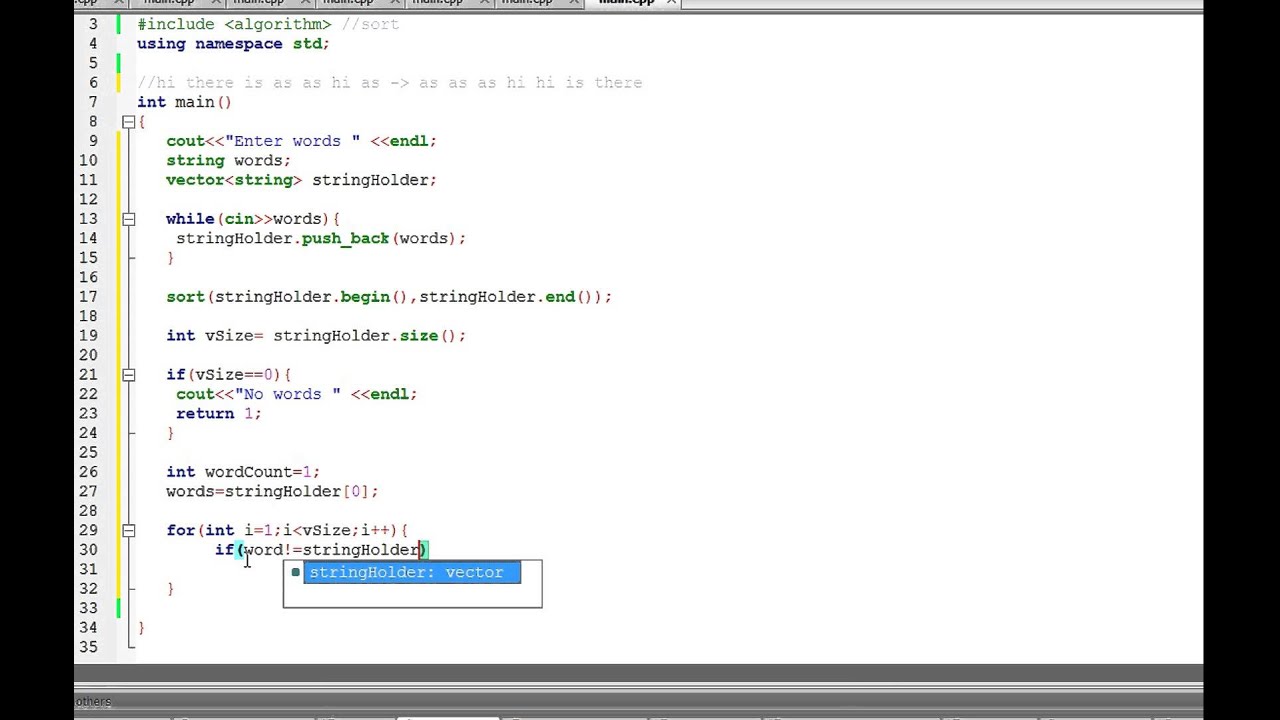Image resolution: width=1280 pixels, height=720 pixels.
Task: Click line number 35 in the margin
Action: (x=86, y=647)
